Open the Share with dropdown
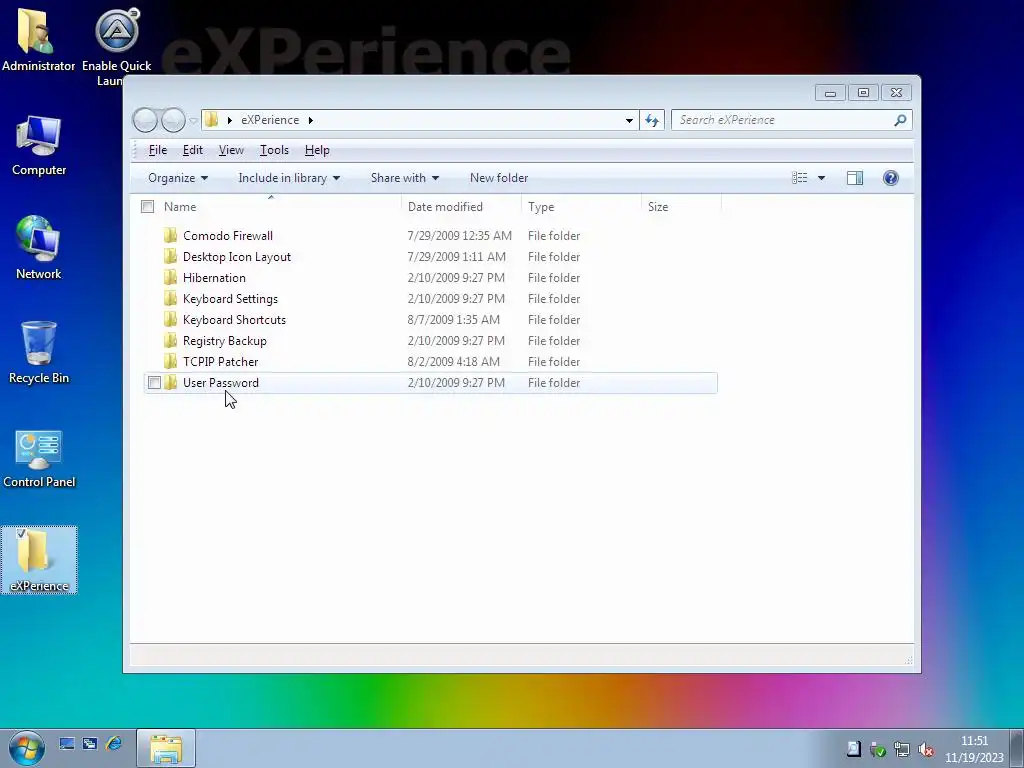This screenshot has height=768, width=1024. coord(404,178)
